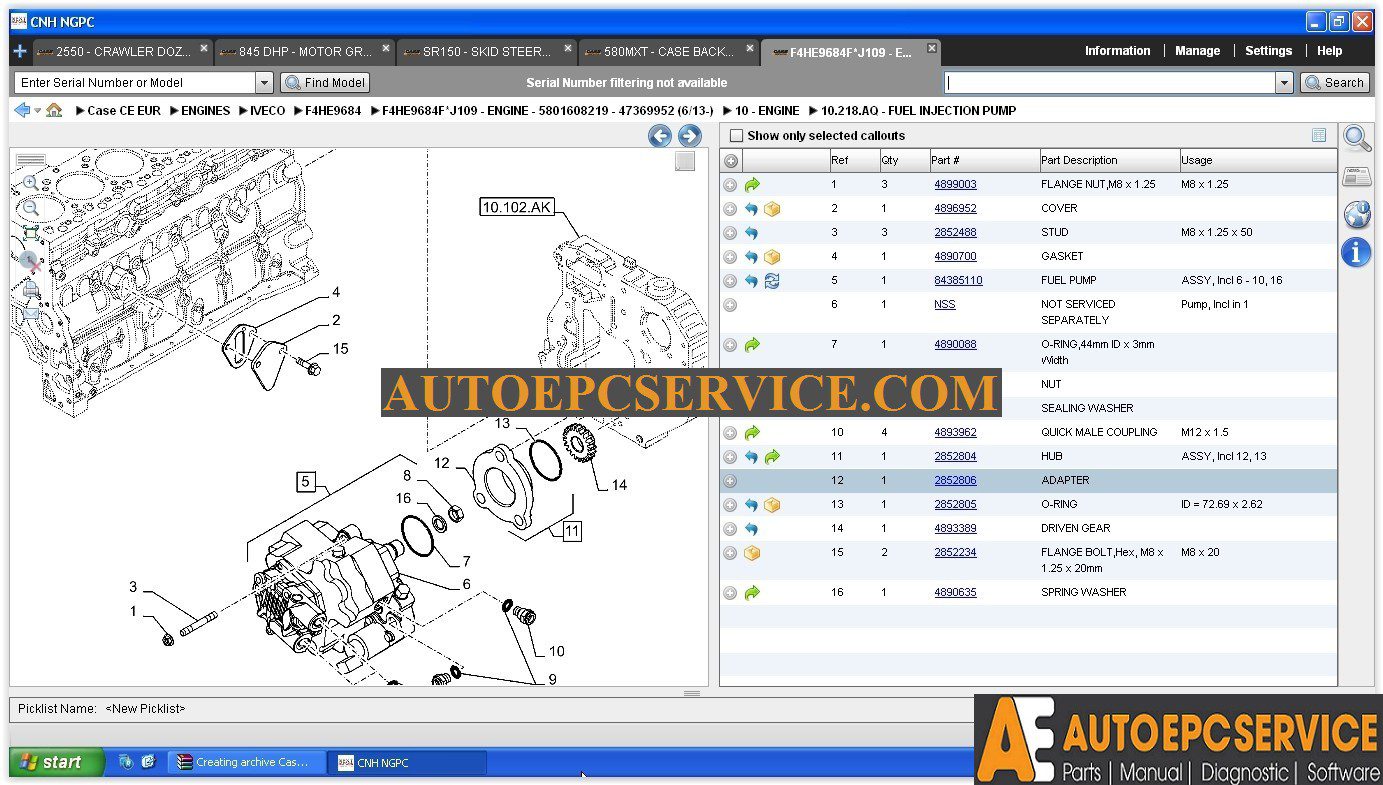1383x785 pixels.
Task: Switch to 2550 - CRAWLER DOZ tab
Action: pyautogui.click(x=121, y=51)
